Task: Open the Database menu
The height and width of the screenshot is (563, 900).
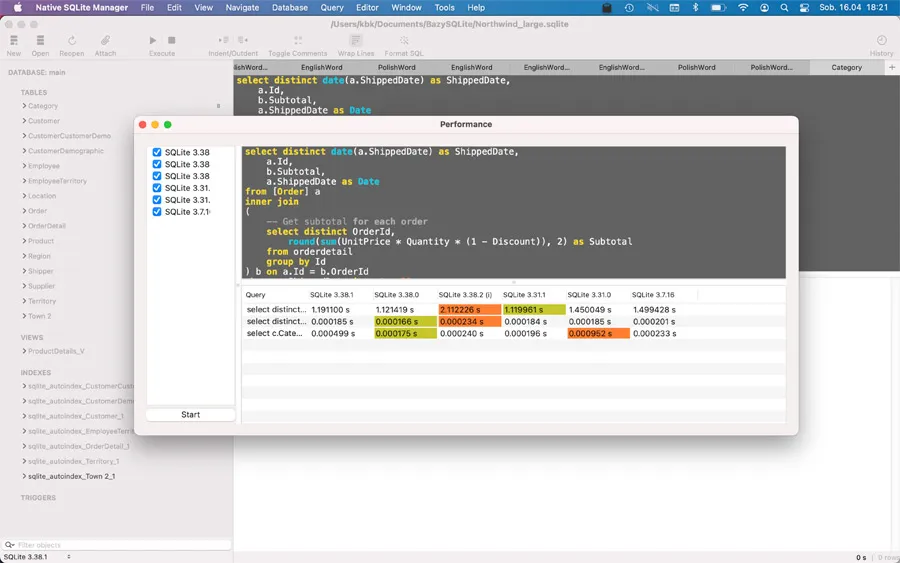Action: [x=290, y=7]
